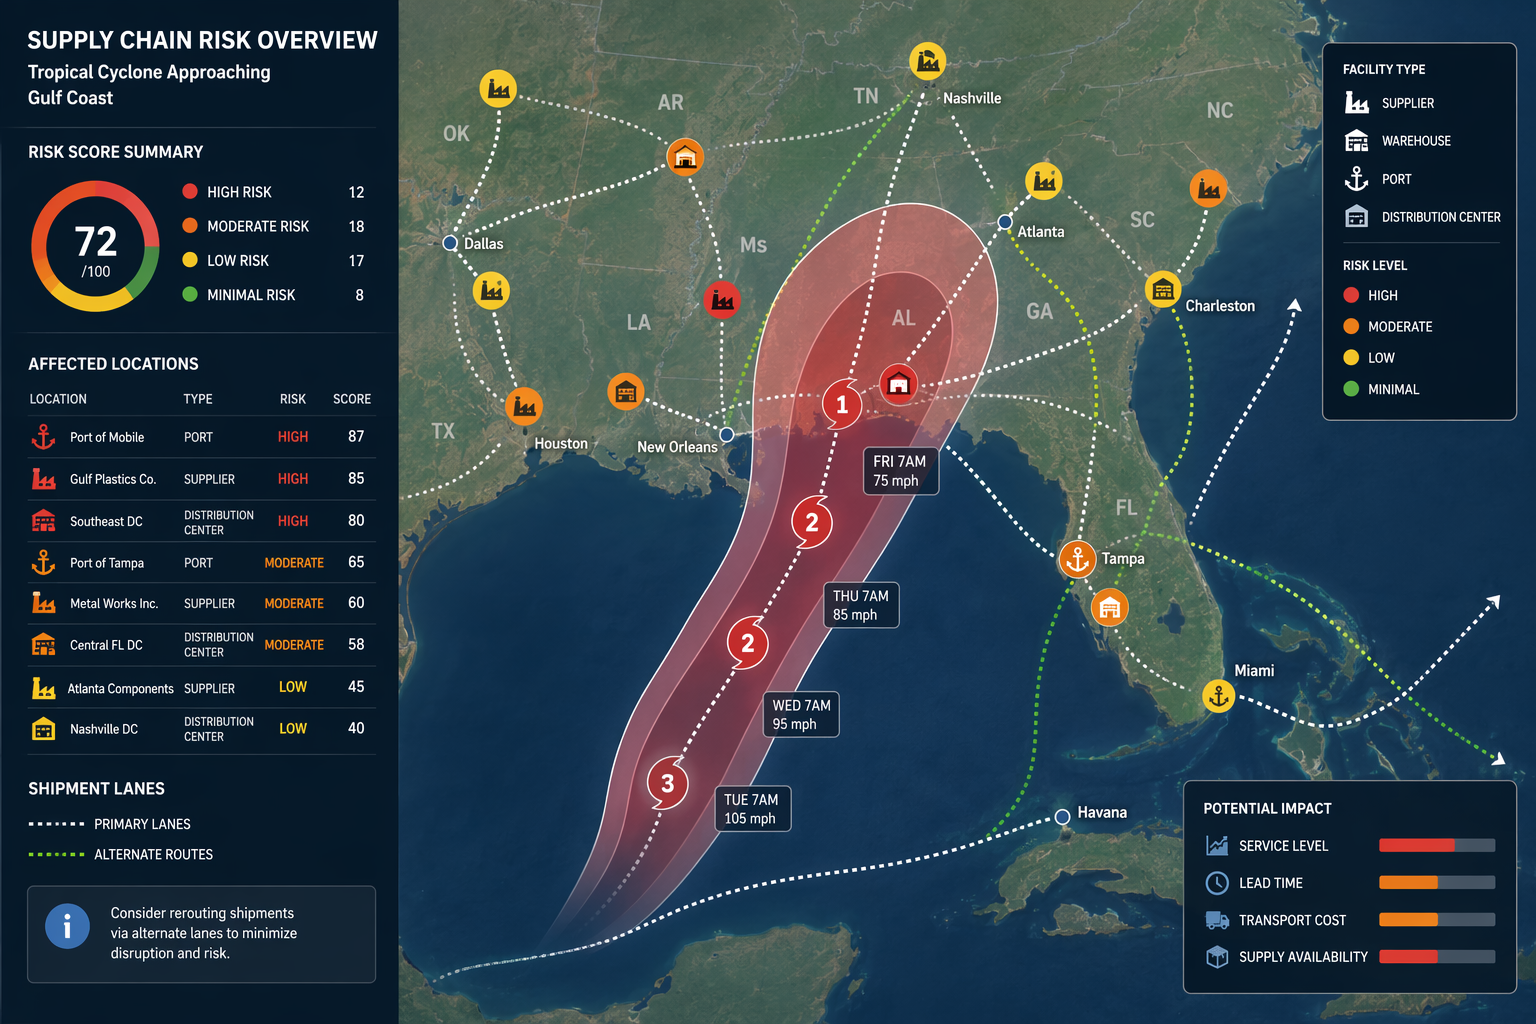Image resolution: width=1536 pixels, height=1024 pixels.
Task: Click the ALTERNATE ROUTES legend entry
Action: coord(121,854)
